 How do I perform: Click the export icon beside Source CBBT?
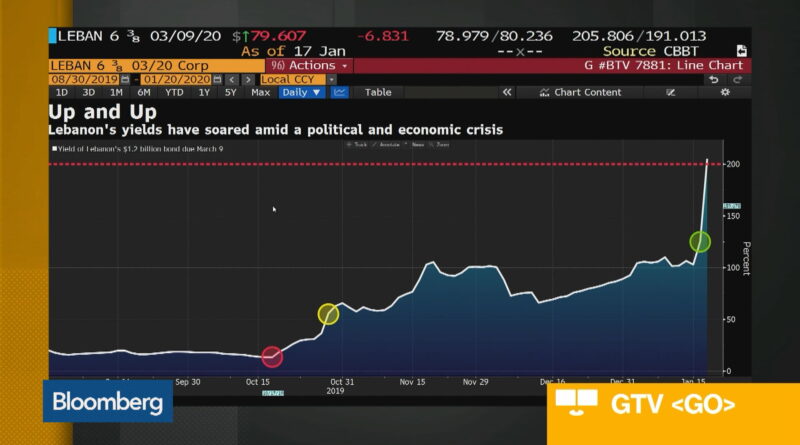pyautogui.click(x=741, y=51)
